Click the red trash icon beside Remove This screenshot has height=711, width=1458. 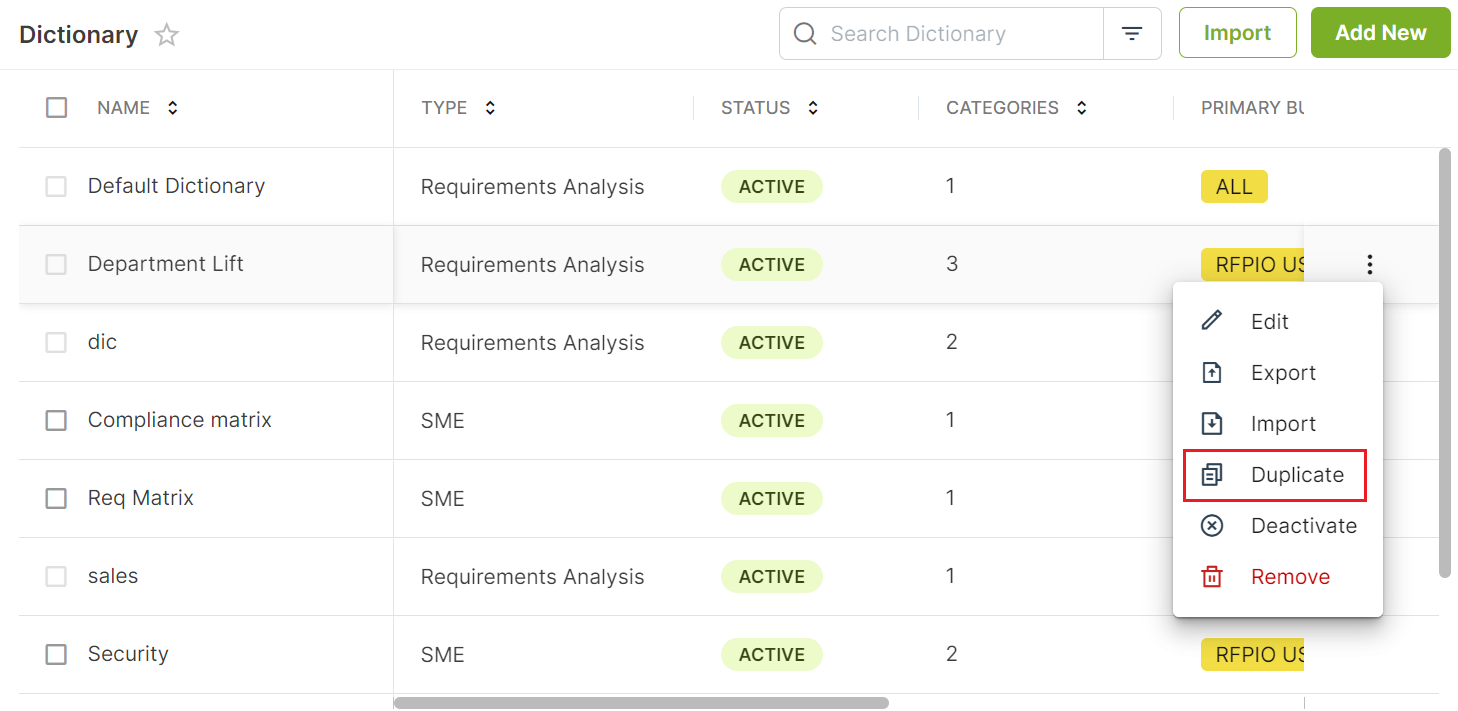(1211, 576)
